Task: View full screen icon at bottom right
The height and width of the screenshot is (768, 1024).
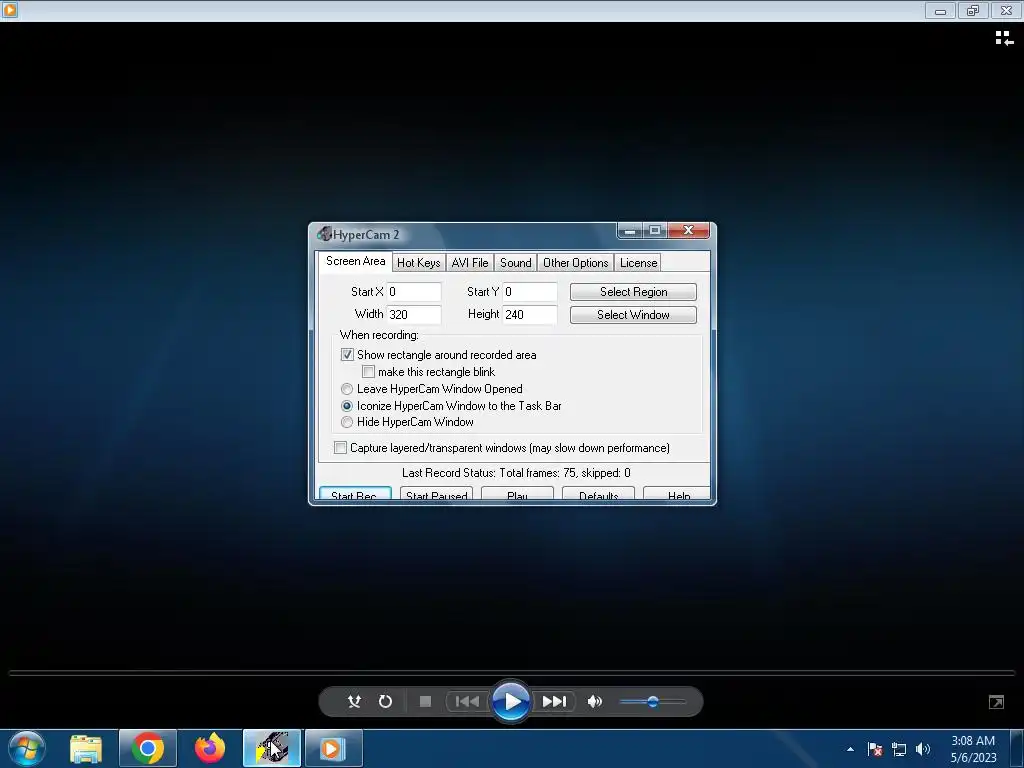Action: point(997,702)
